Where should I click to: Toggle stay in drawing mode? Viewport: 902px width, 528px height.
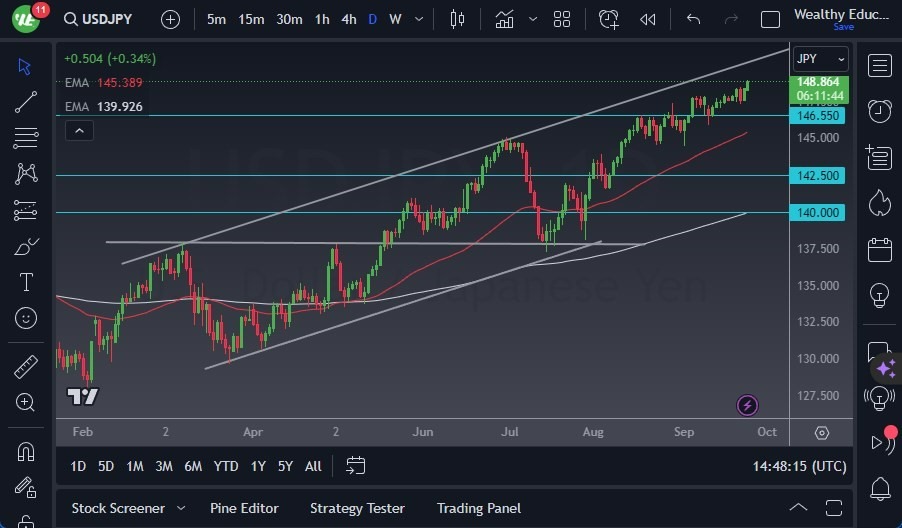point(25,488)
